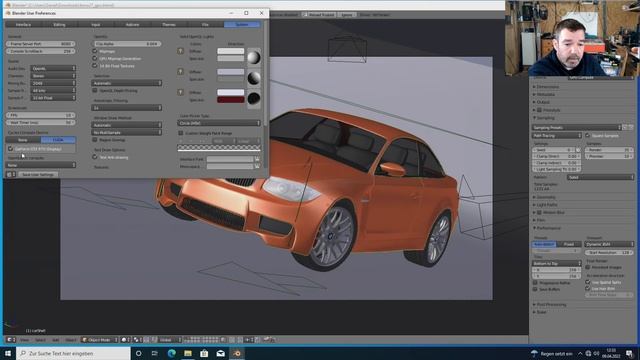Open the Sampling Presets dropdown

576,127
